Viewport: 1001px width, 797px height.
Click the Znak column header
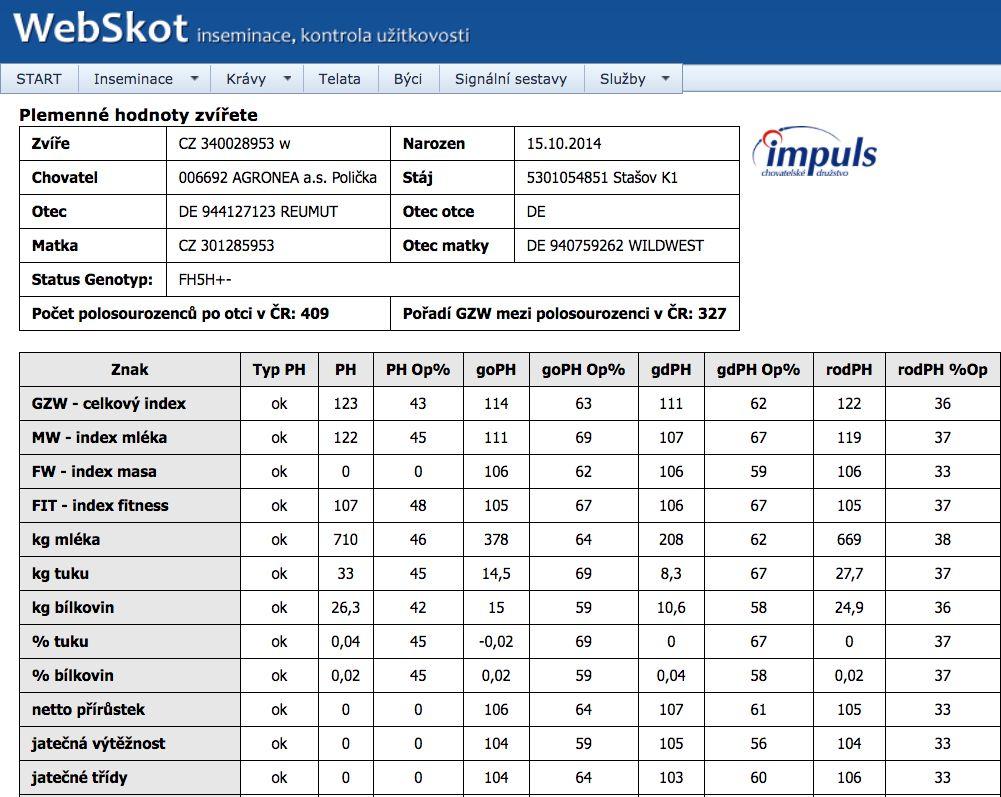pos(130,369)
